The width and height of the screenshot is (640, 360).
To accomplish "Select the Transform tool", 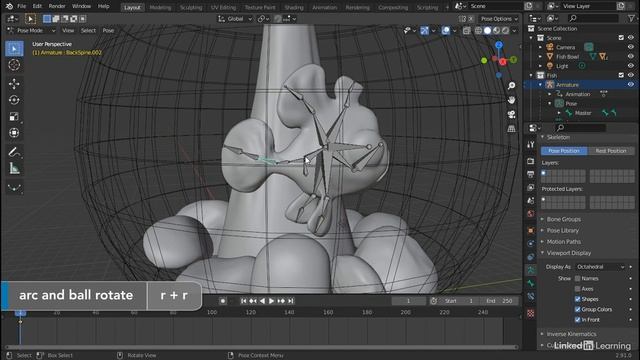I will [x=14, y=133].
